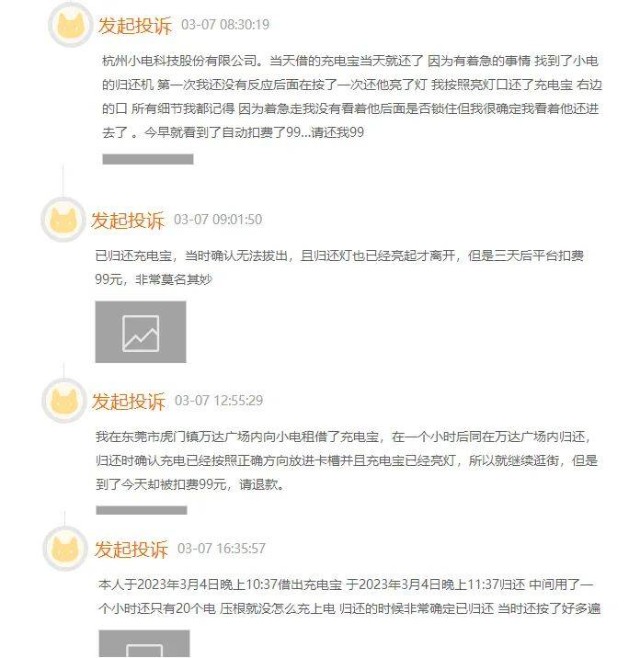Click the picture icon inside the gray thumbnail
The height and width of the screenshot is (658, 640).
click(141, 333)
